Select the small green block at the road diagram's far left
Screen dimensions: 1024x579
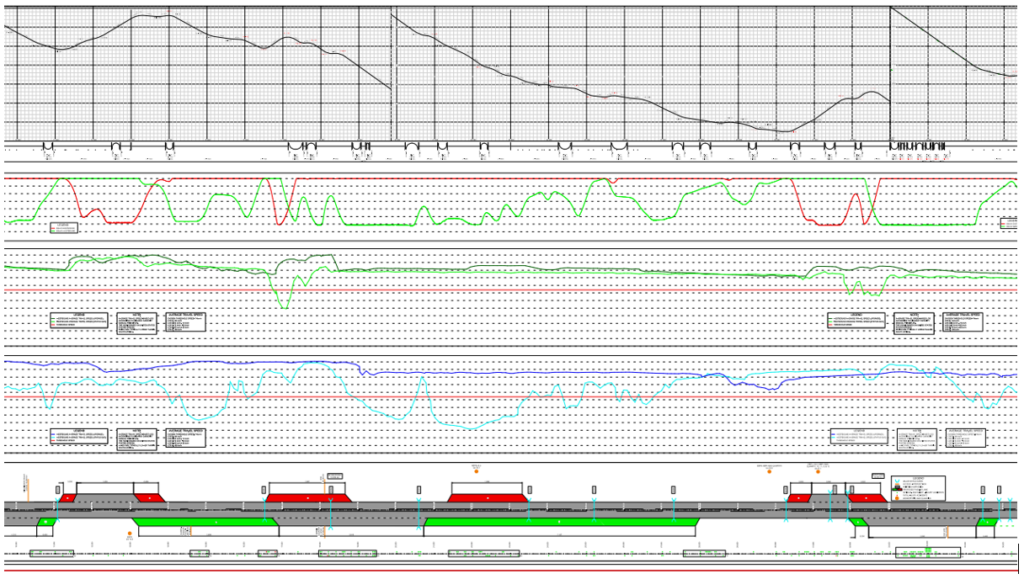click(46, 522)
